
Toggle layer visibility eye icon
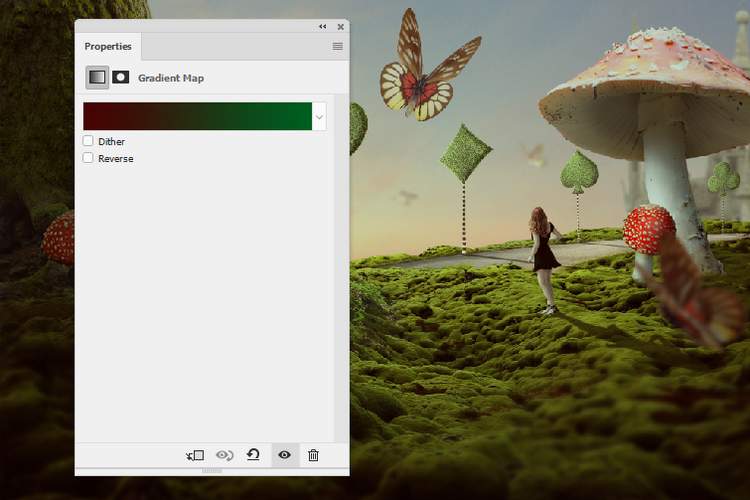pos(284,455)
